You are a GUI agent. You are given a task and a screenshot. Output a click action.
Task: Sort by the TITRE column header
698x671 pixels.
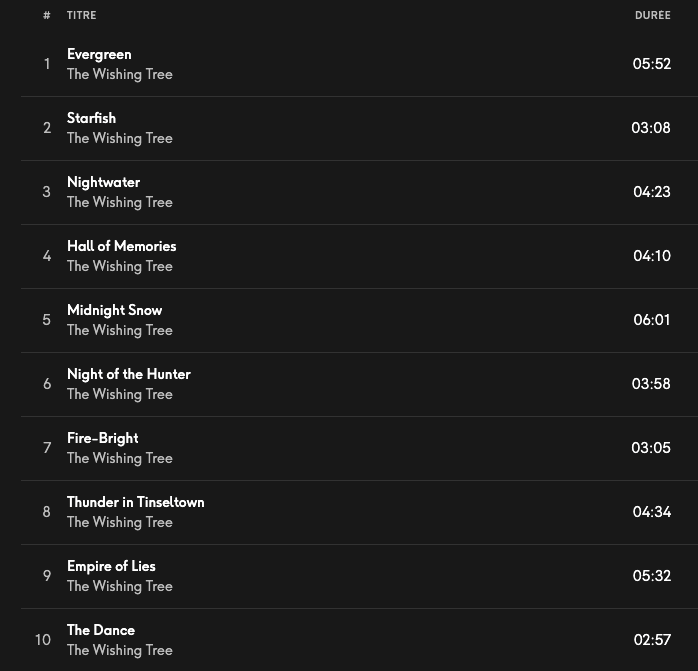[81, 15]
